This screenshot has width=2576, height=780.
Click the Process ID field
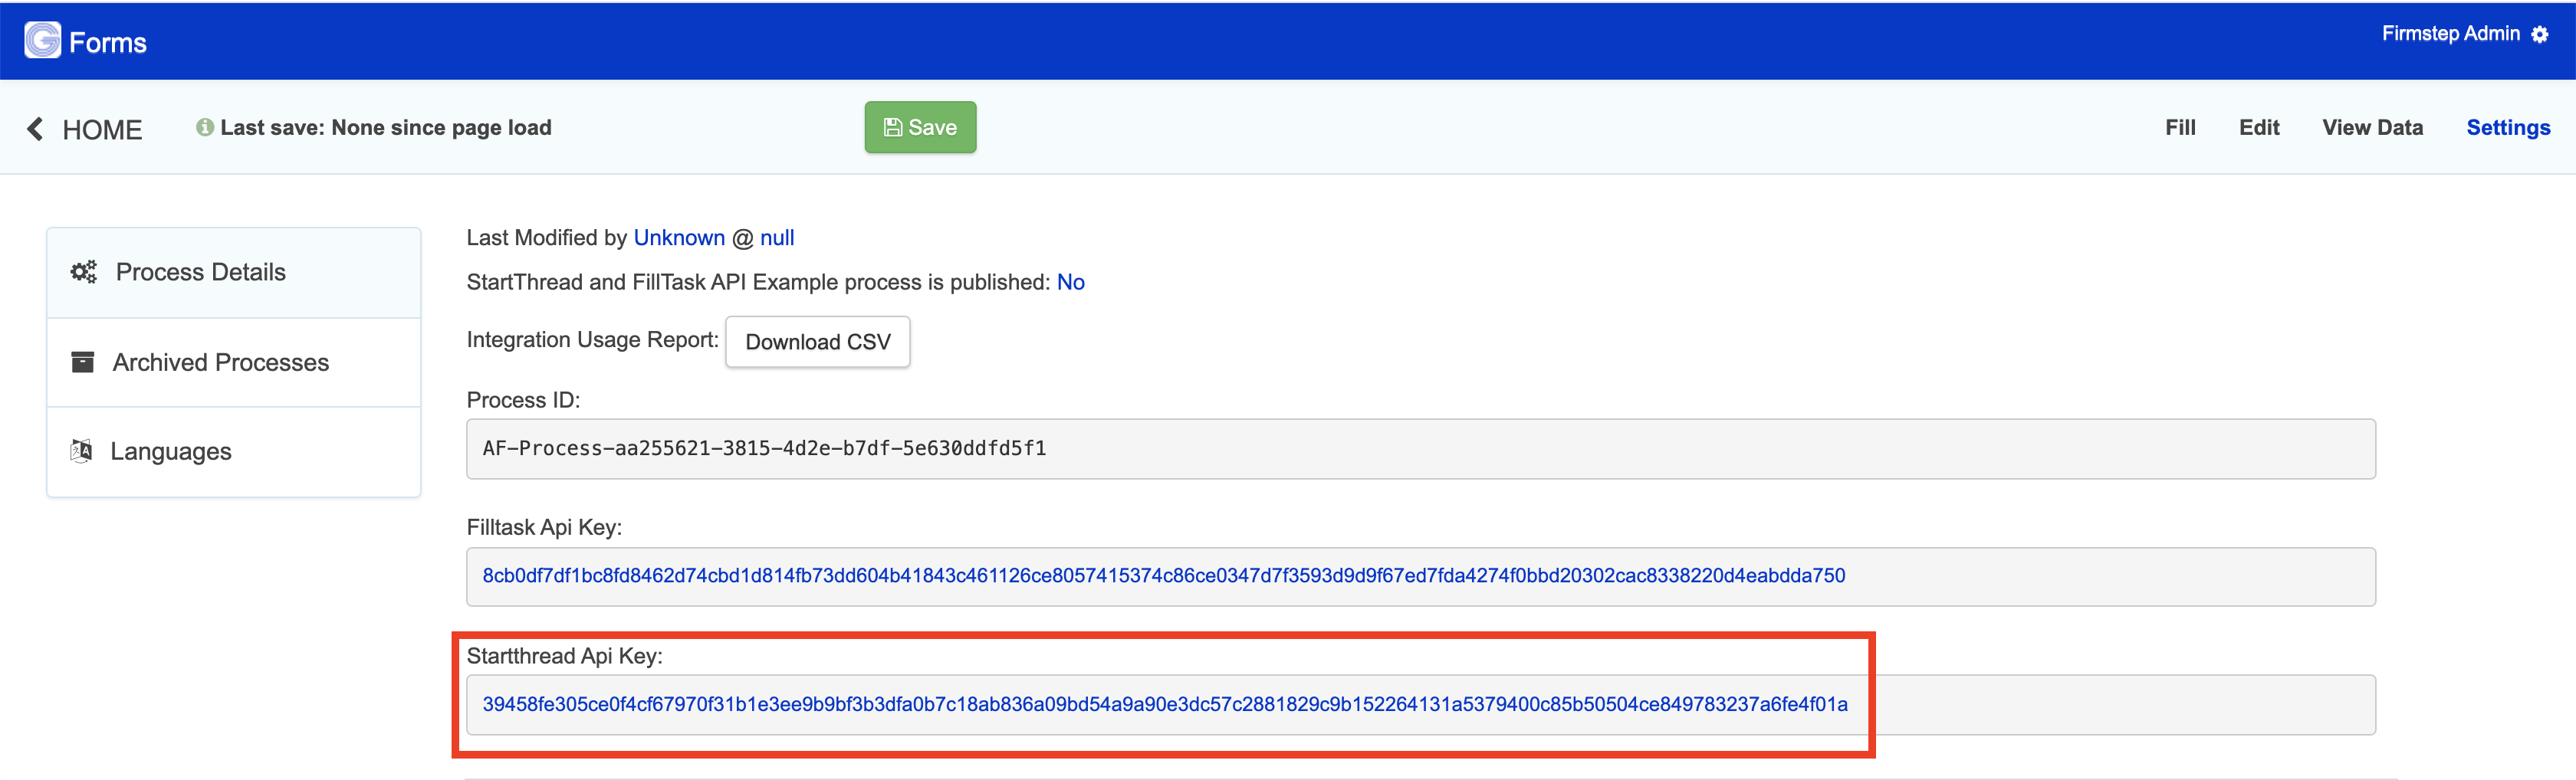pos(1420,448)
